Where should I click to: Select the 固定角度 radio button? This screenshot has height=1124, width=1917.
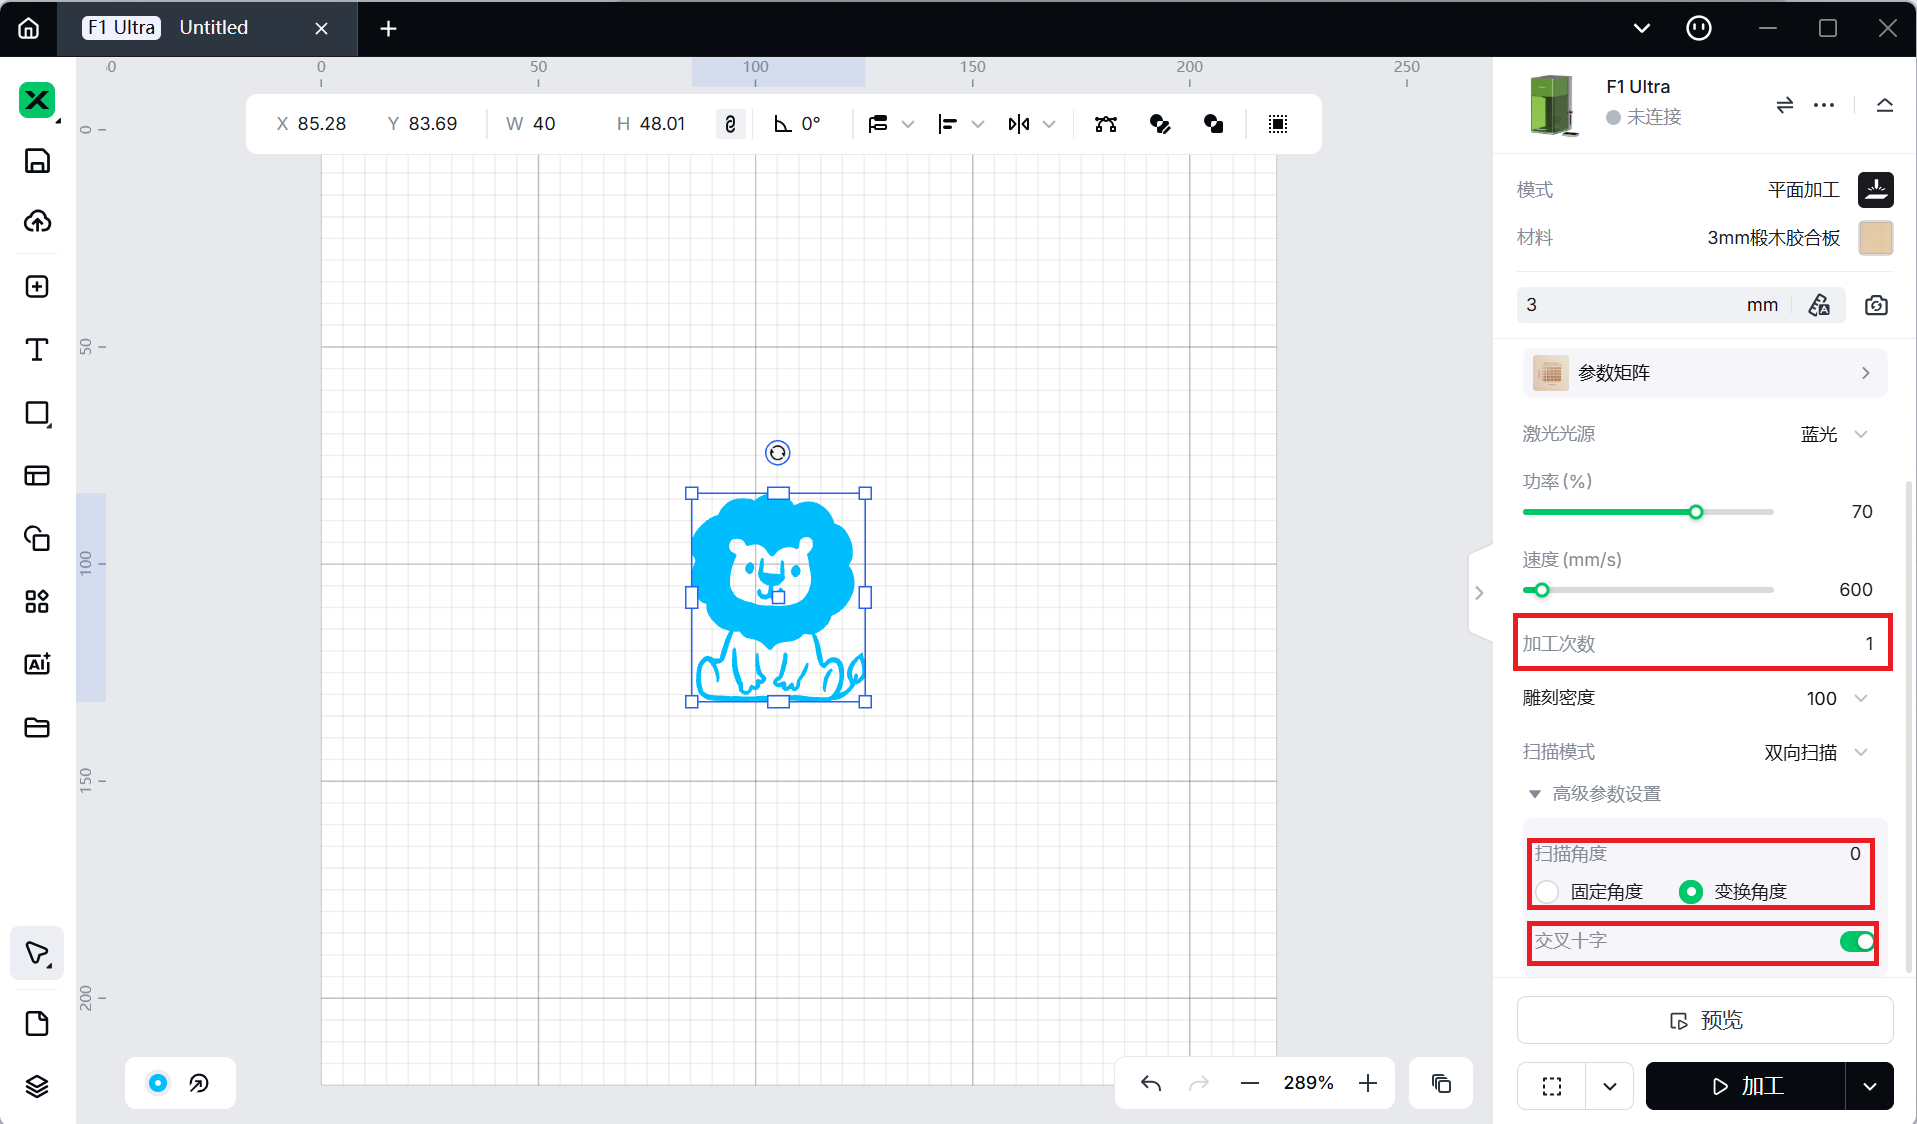pyautogui.click(x=1547, y=891)
